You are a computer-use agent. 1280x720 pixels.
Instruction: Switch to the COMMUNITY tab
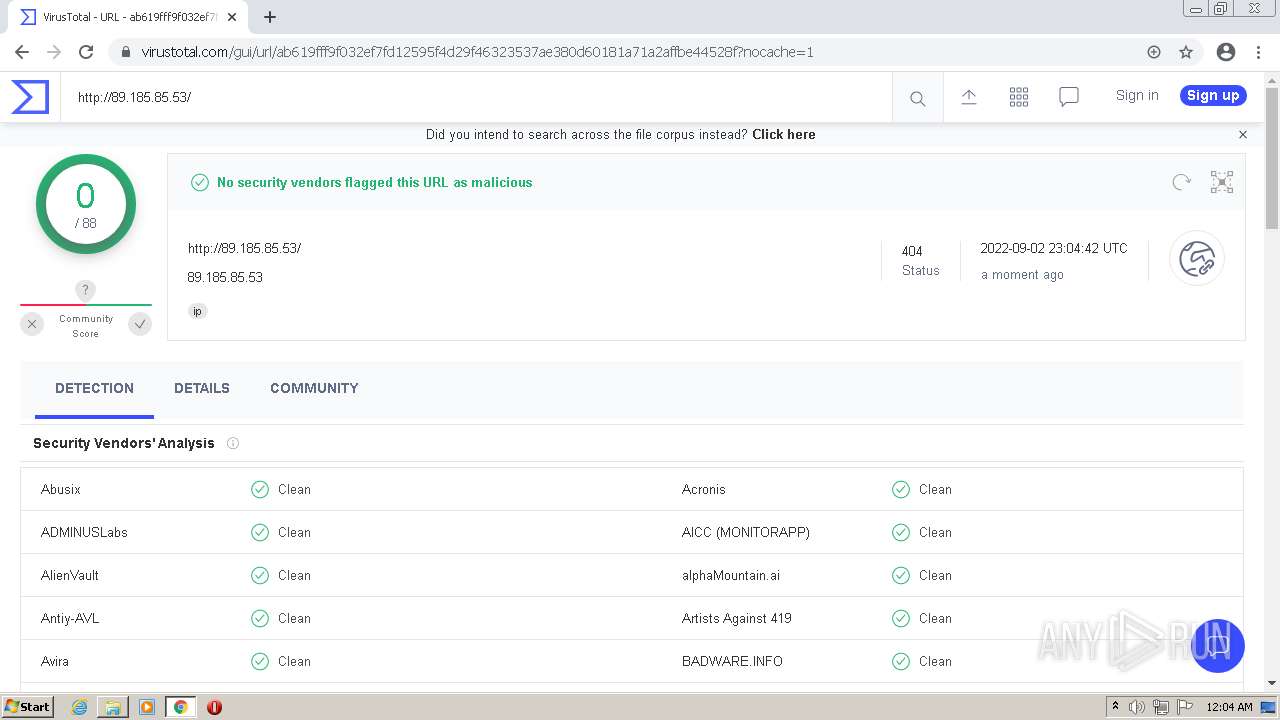pos(314,388)
